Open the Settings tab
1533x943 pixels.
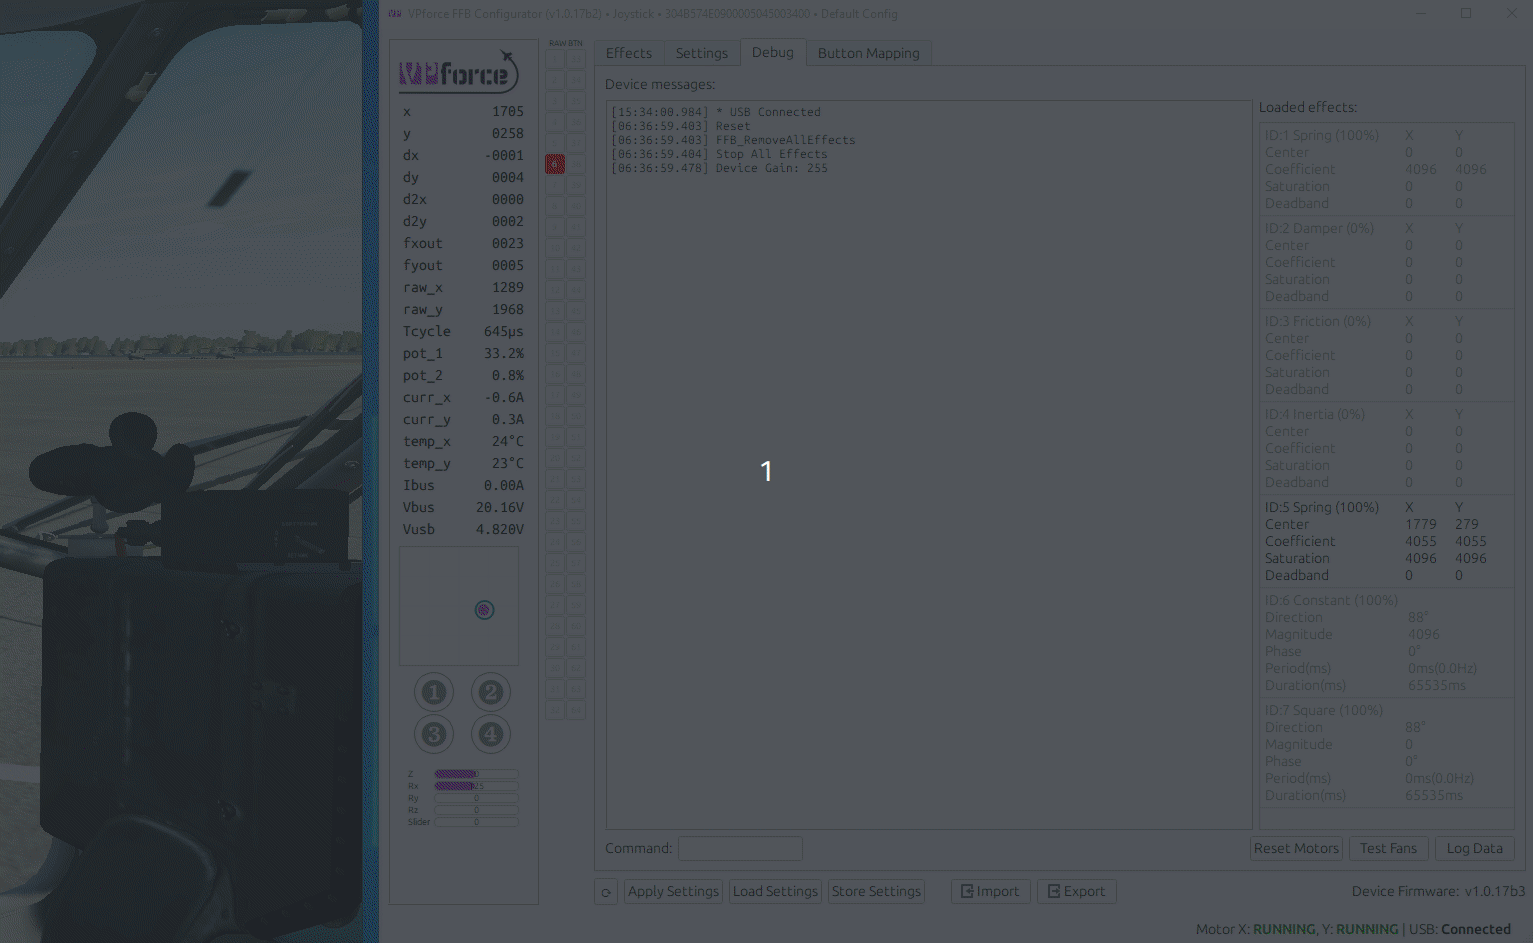pos(702,52)
